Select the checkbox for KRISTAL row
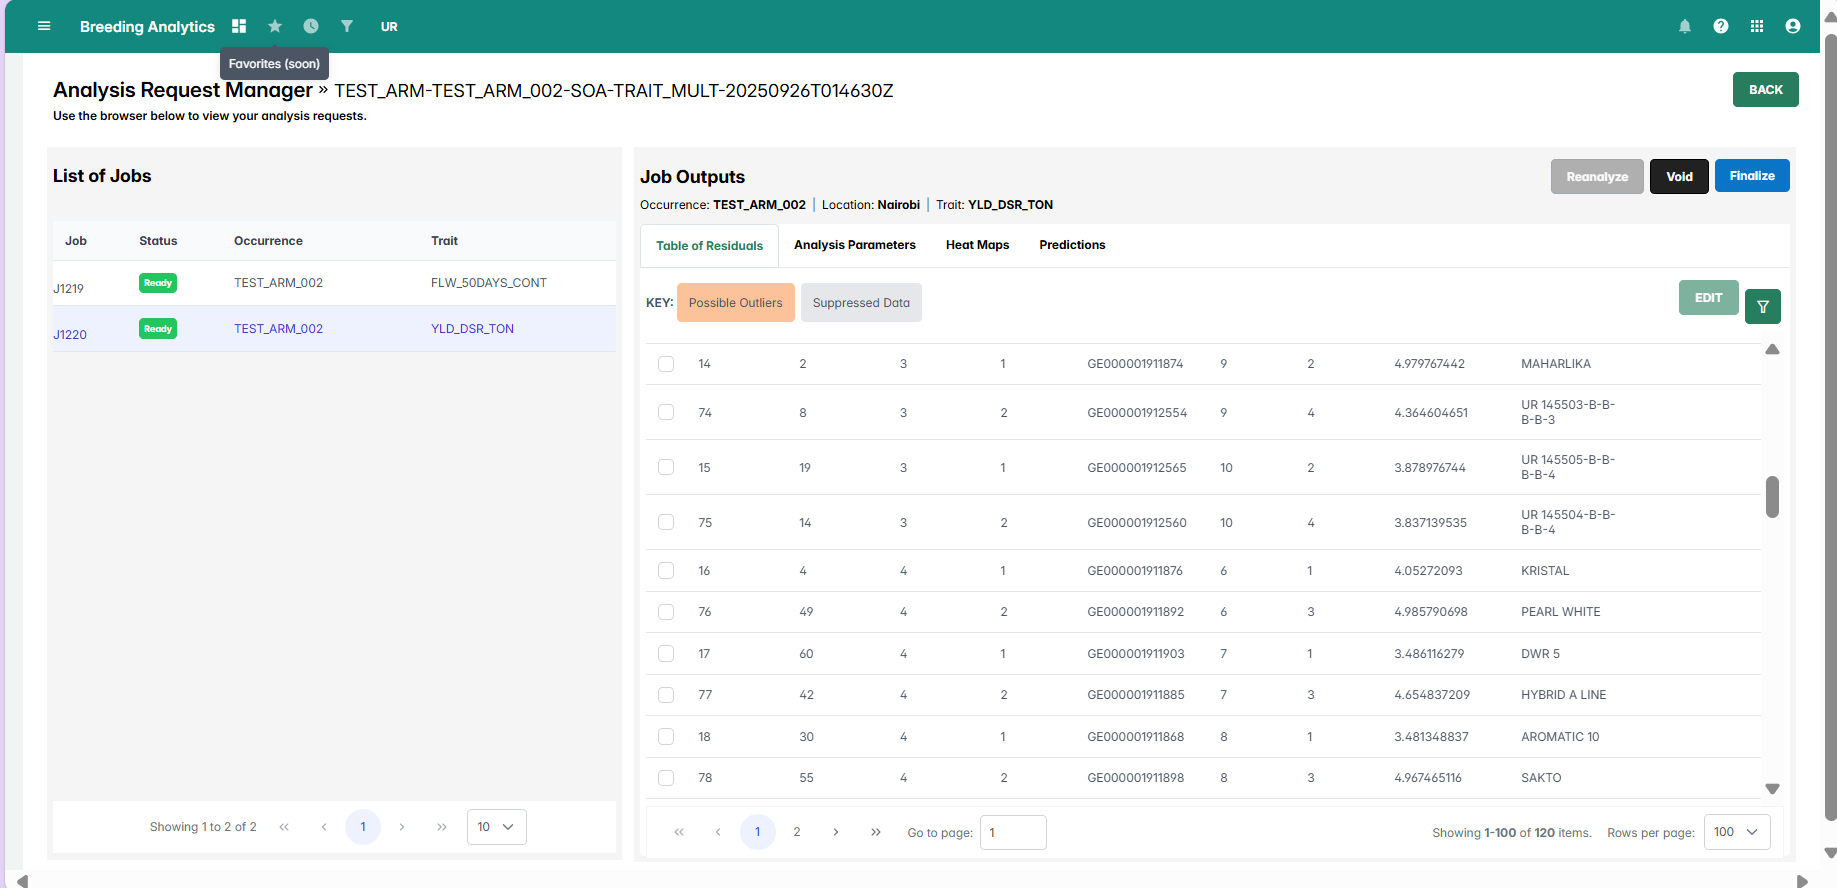This screenshot has width=1837, height=888. [666, 571]
